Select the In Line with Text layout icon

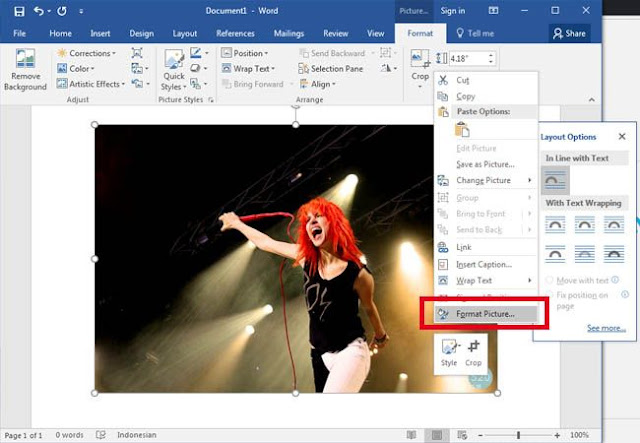pyautogui.click(x=556, y=180)
